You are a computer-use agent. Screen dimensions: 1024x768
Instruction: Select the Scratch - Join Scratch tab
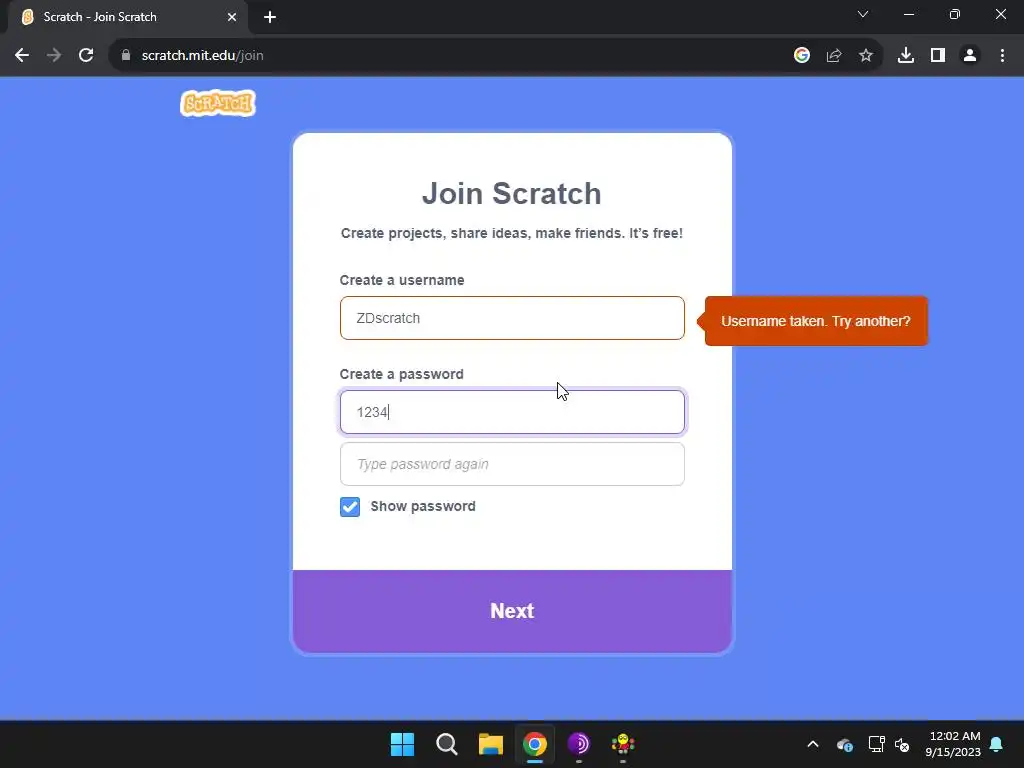[127, 17]
